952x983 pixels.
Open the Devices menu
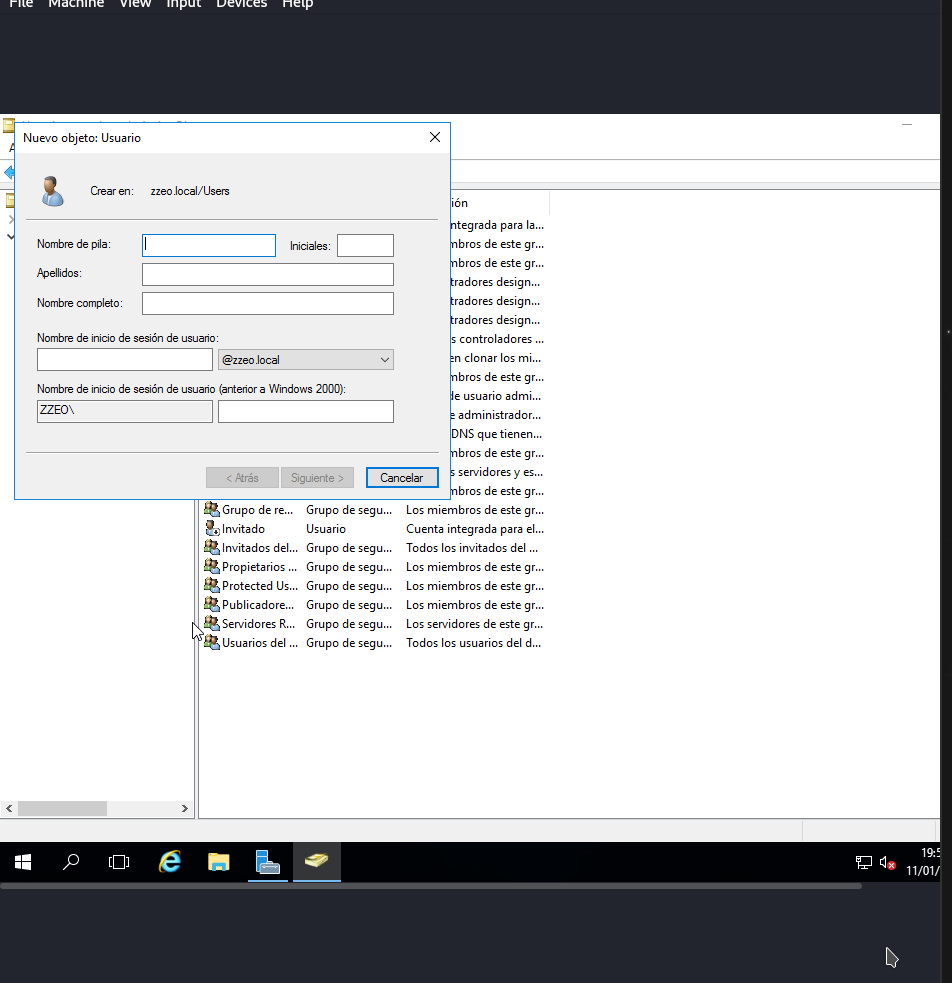point(241,4)
